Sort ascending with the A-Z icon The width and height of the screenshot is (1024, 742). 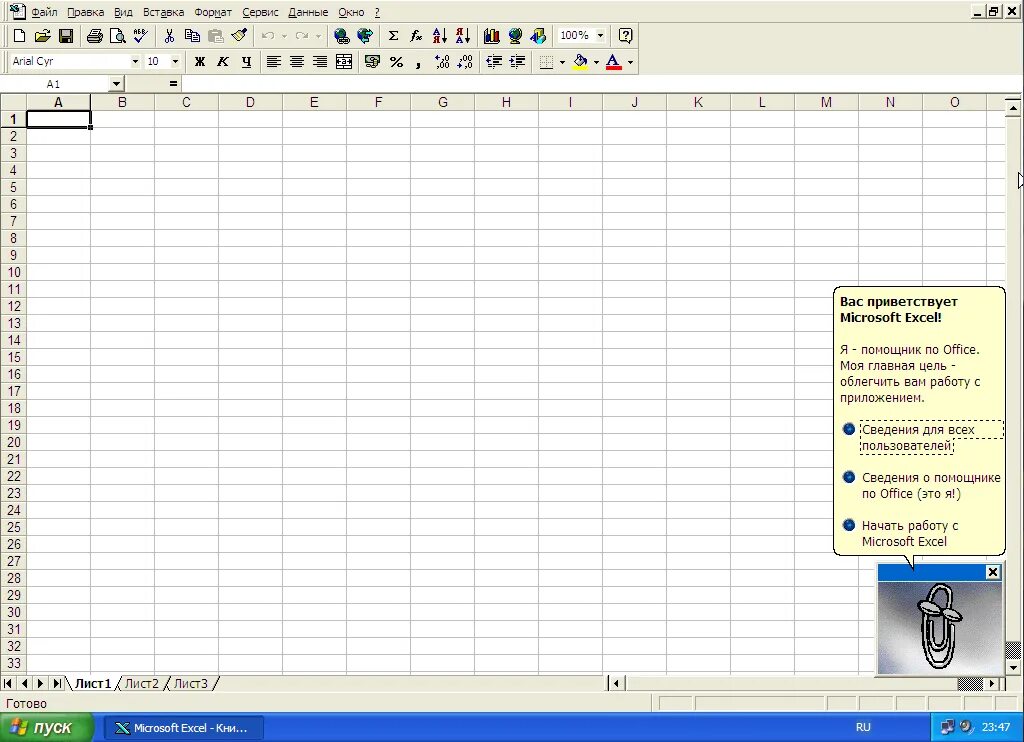click(440, 36)
